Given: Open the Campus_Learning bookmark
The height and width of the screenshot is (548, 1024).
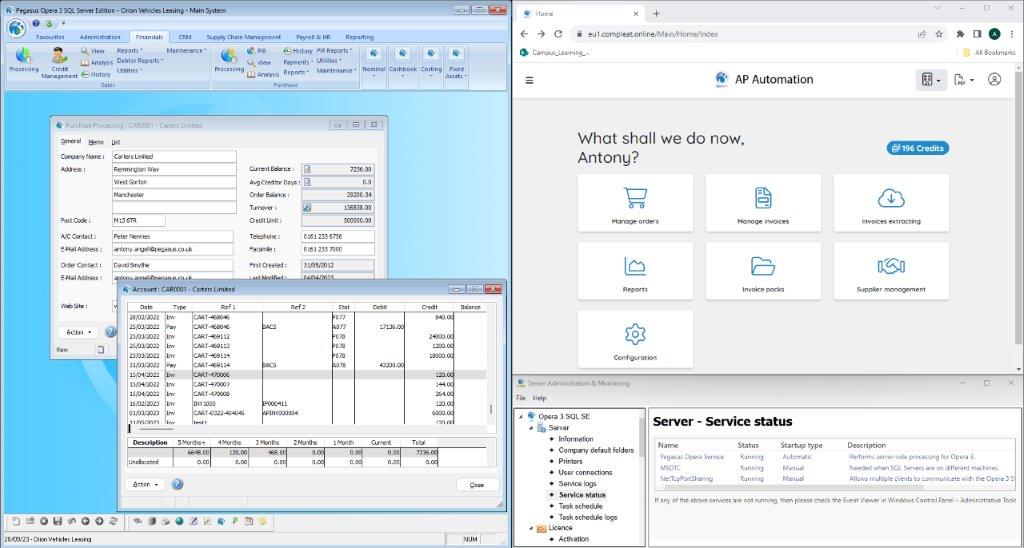Looking at the screenshot, I should [x=555, y=52].
